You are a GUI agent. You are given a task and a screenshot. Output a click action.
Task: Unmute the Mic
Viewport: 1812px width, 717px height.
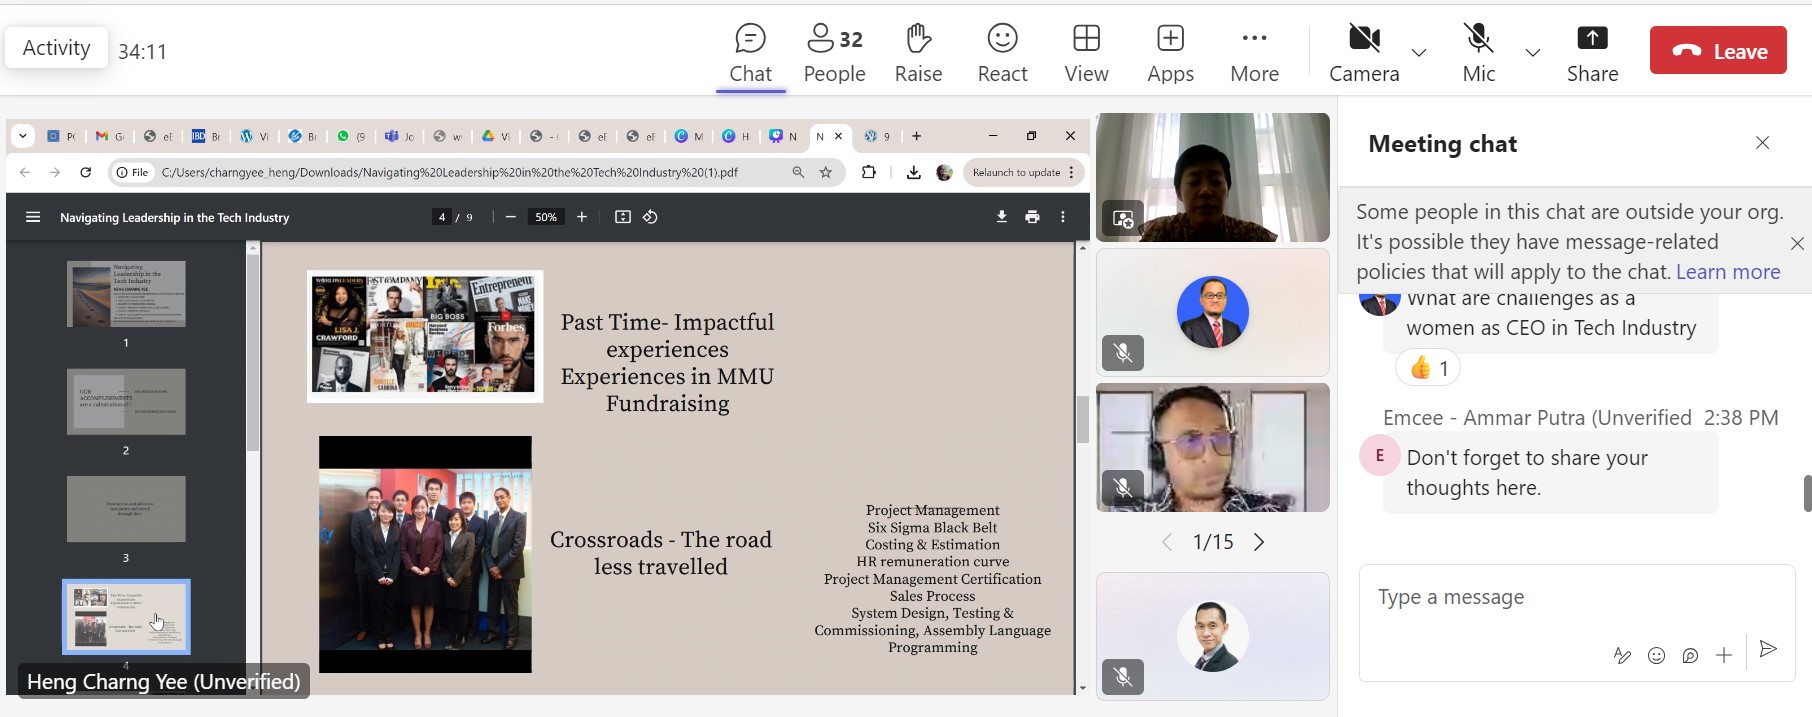(x=1478, y=54)
